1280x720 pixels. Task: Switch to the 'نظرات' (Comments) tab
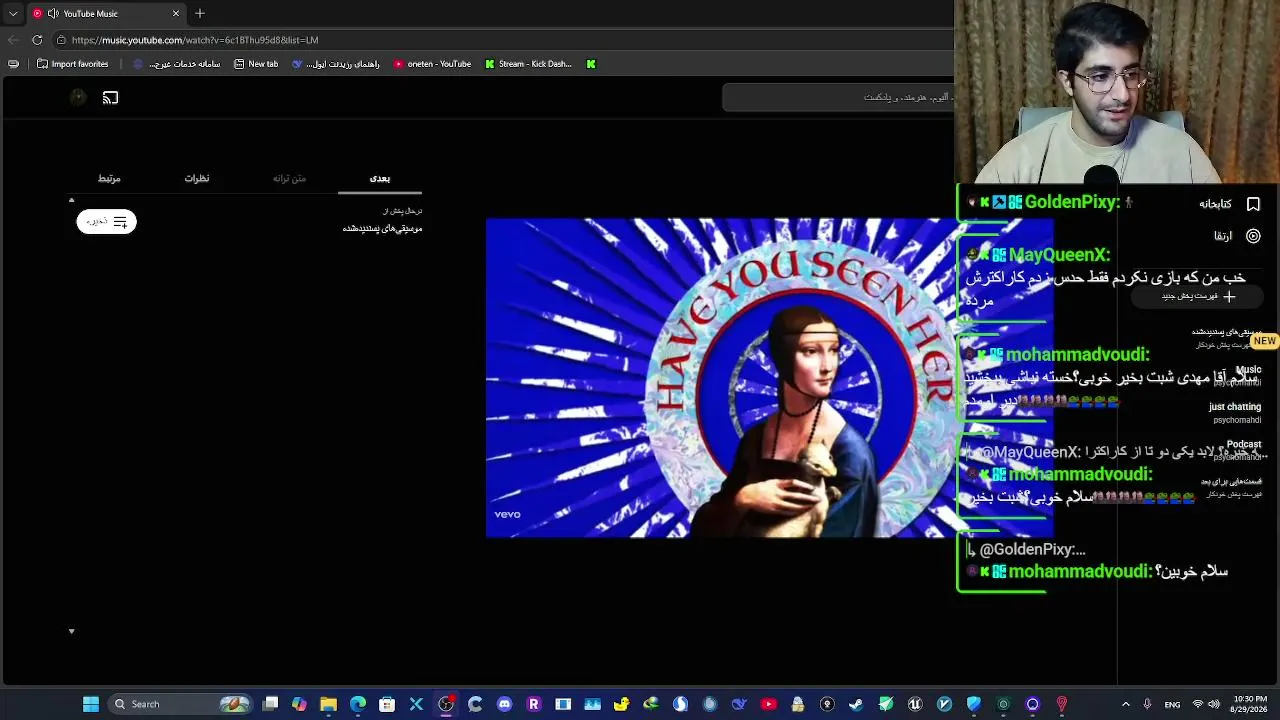(197, 178)
